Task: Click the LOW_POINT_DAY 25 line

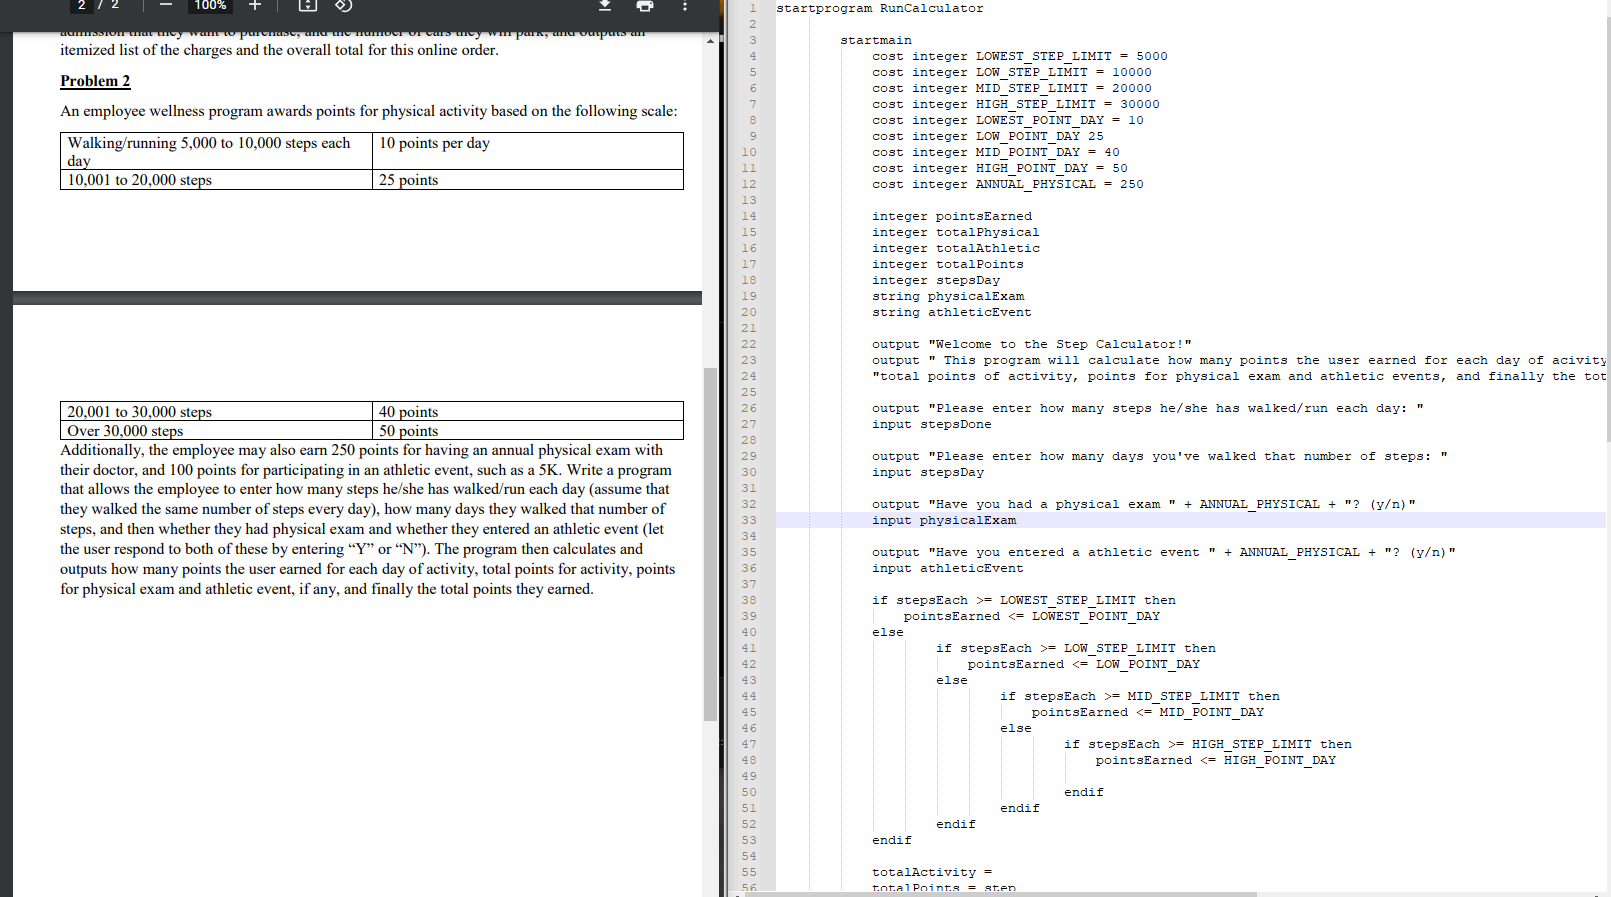Action: 988,136
